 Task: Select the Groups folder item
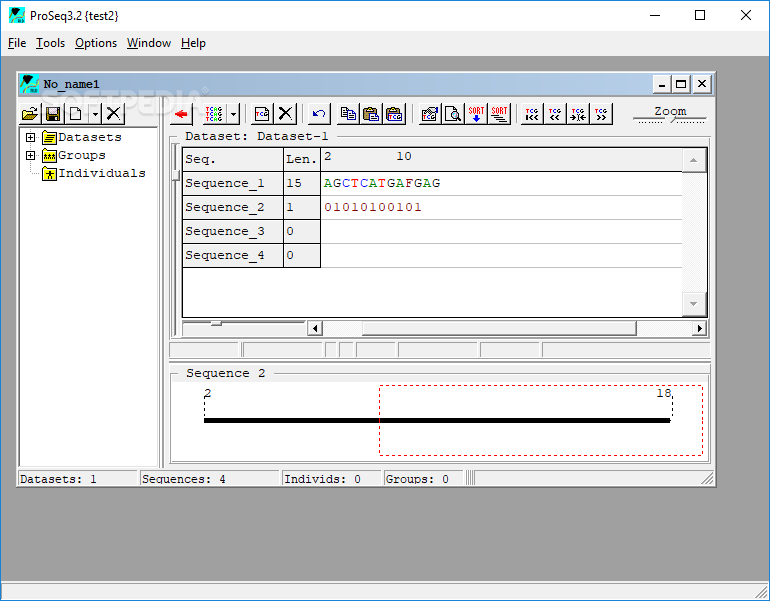point(82,156)
